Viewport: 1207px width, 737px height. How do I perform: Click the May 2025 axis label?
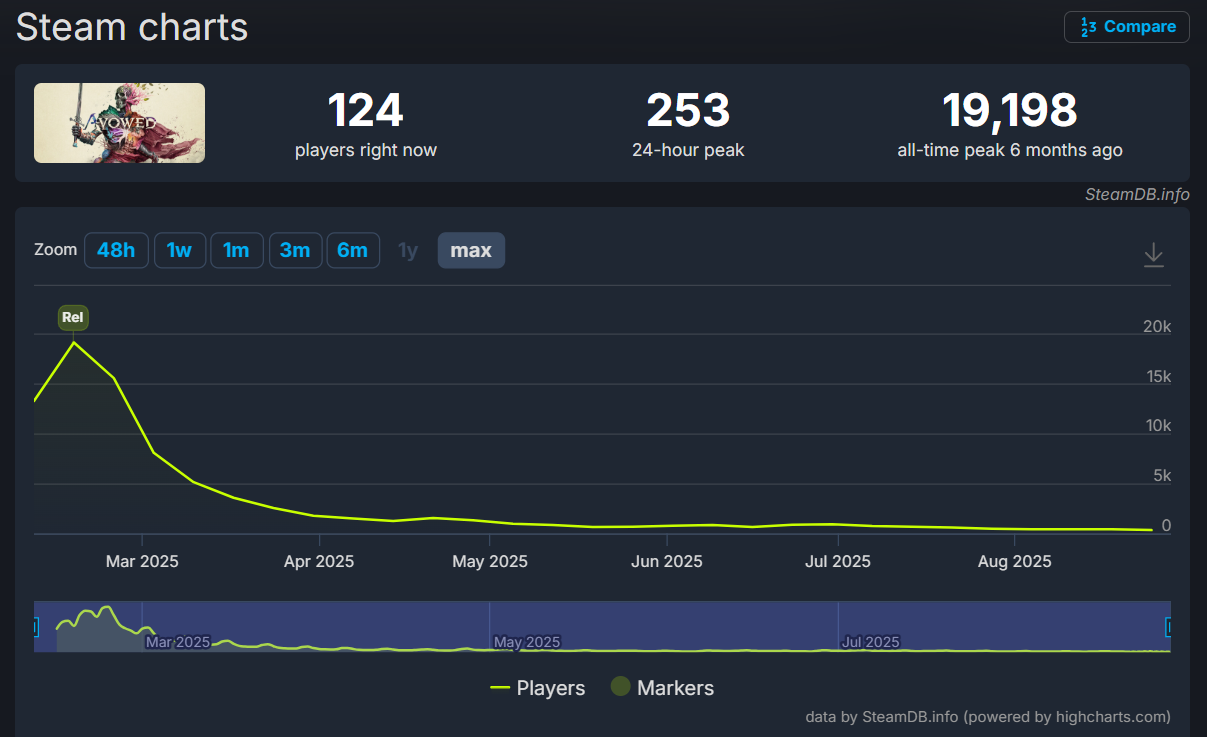(x=489, y=561)
